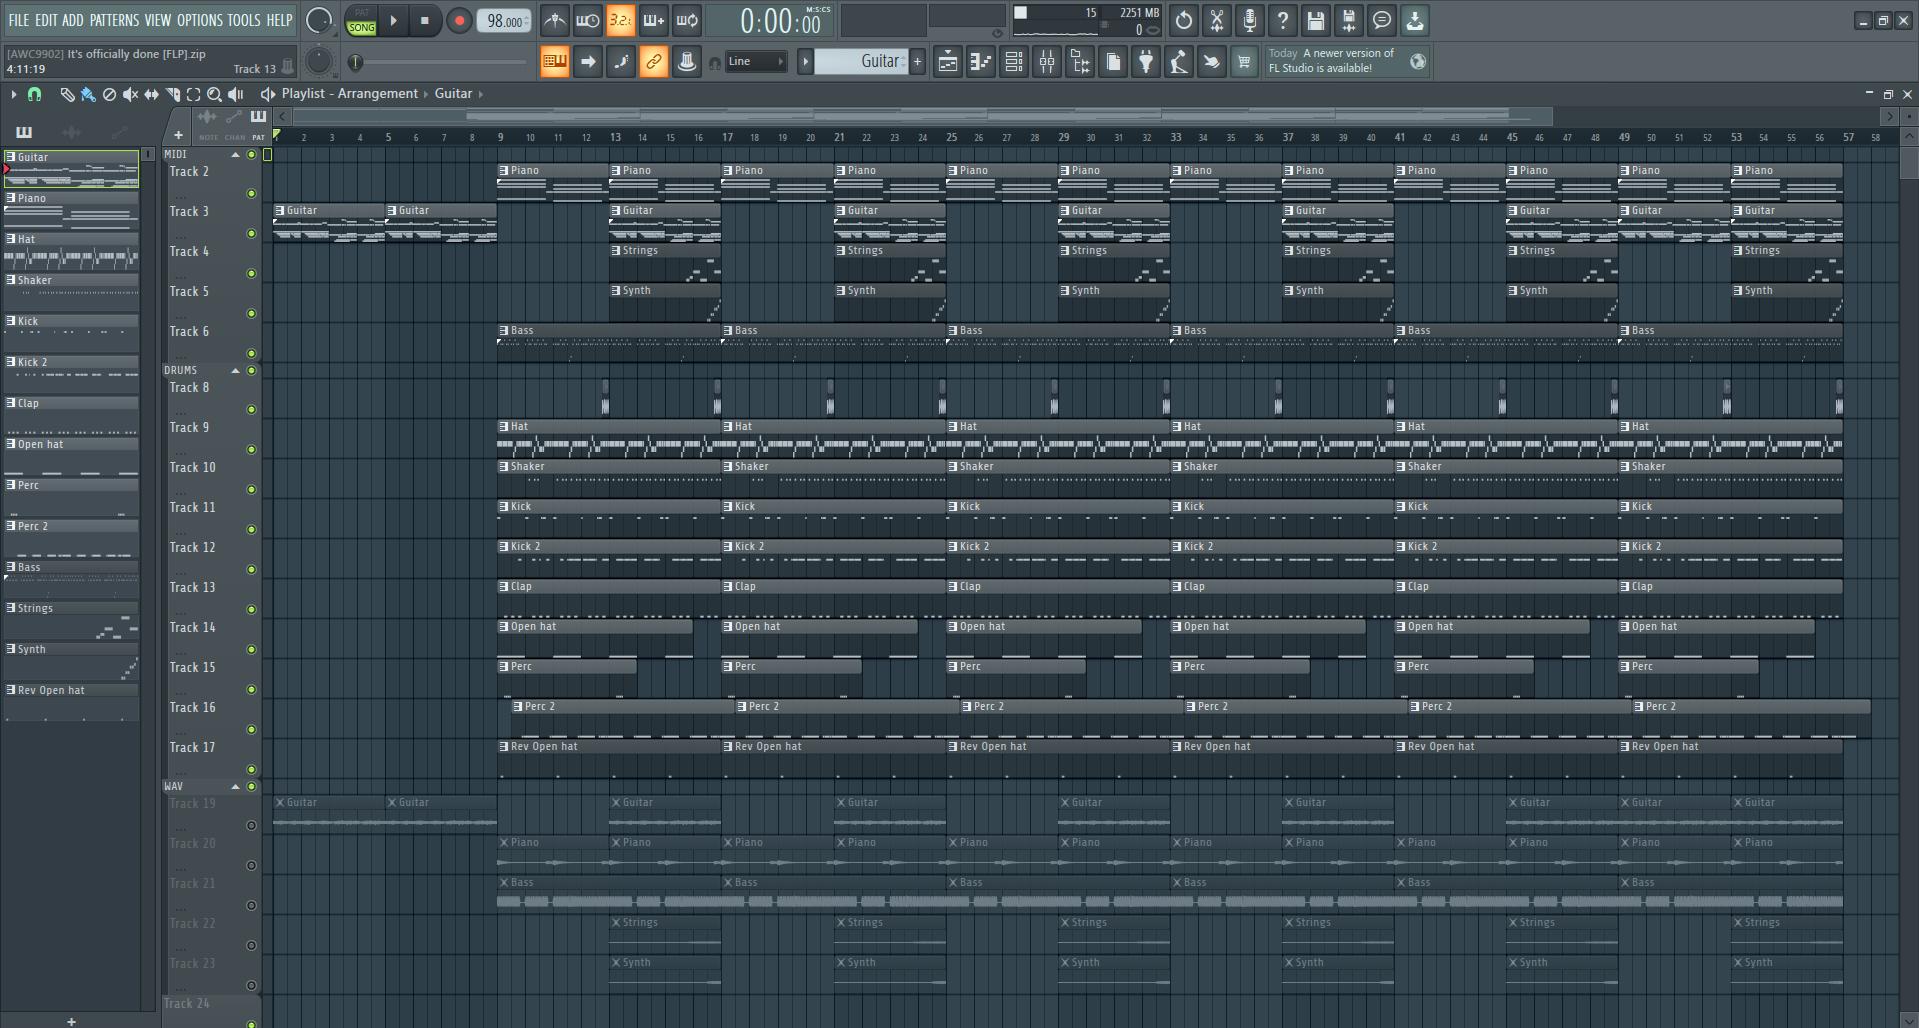This screenshot has width=1919, height=1028.
Task: Open the Line snap dropdown
Action: 755,62
